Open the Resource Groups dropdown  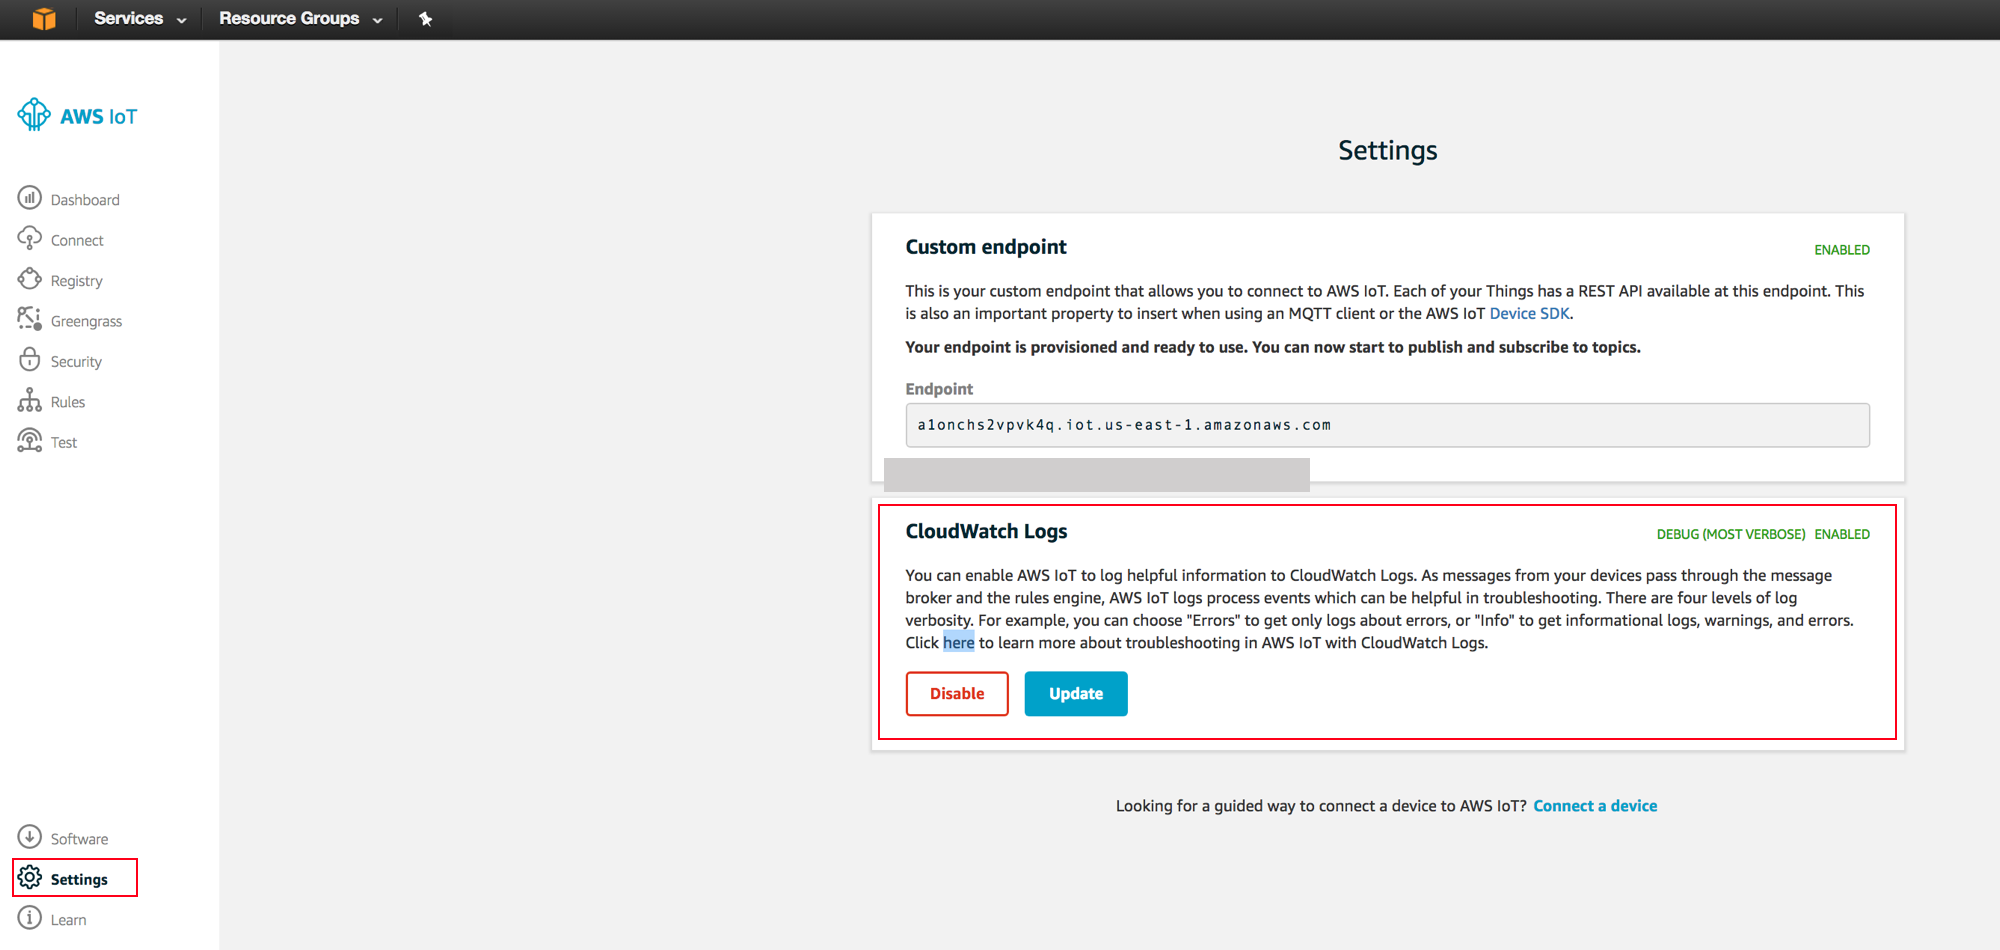[298, 18]
